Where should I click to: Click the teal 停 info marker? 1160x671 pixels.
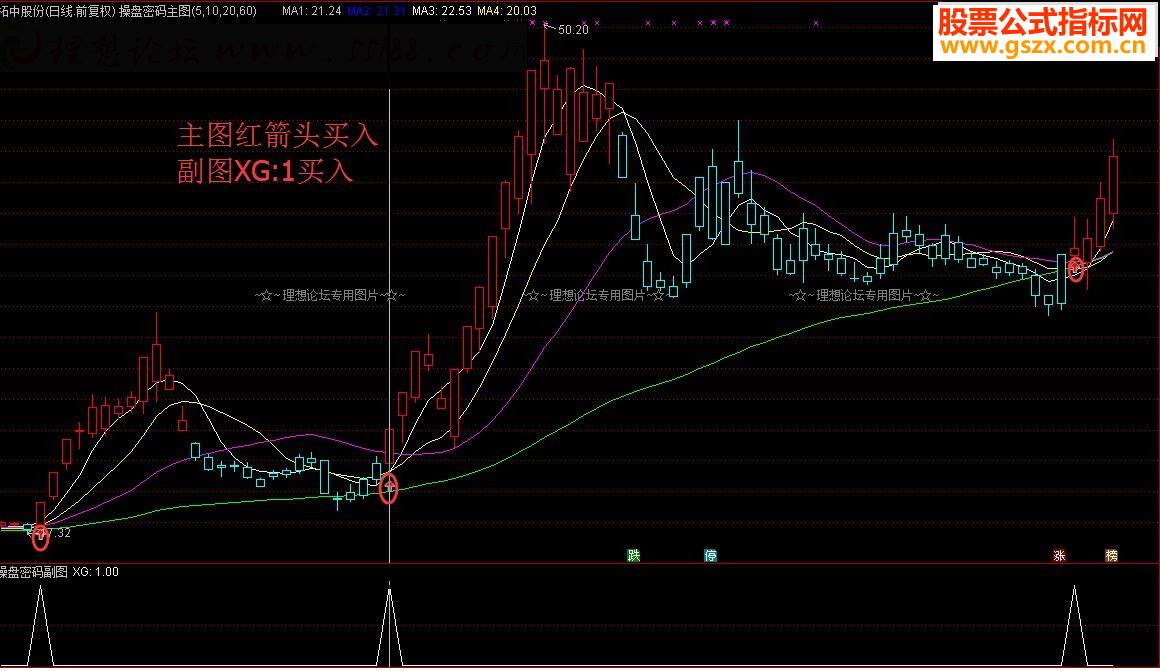(710, 555)
